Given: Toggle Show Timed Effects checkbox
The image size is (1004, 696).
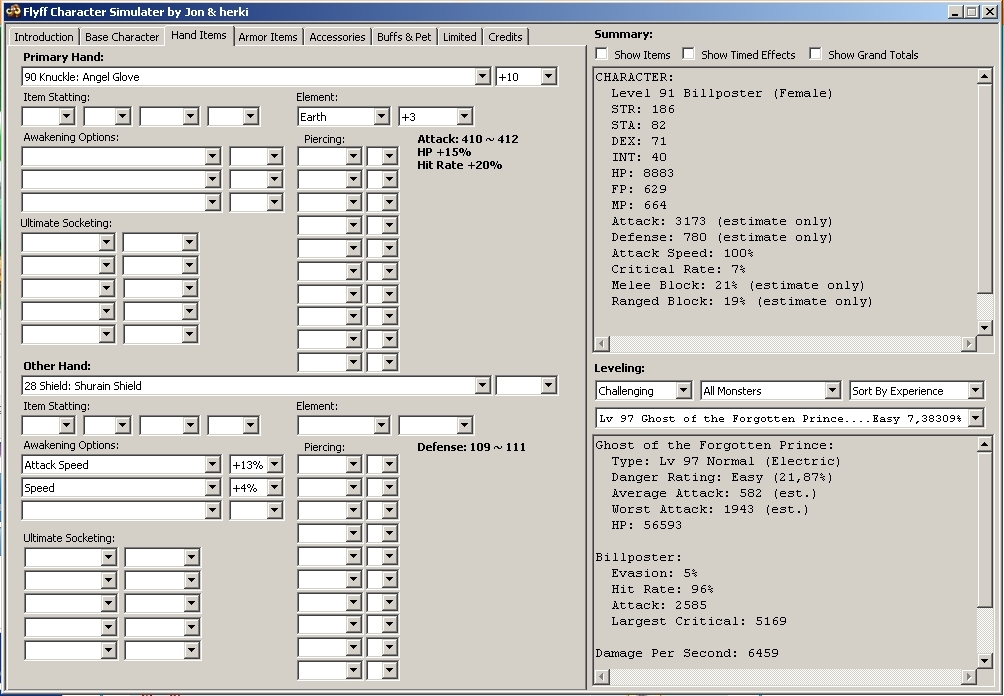Looking at the screenshot, I should click(688, 54).
